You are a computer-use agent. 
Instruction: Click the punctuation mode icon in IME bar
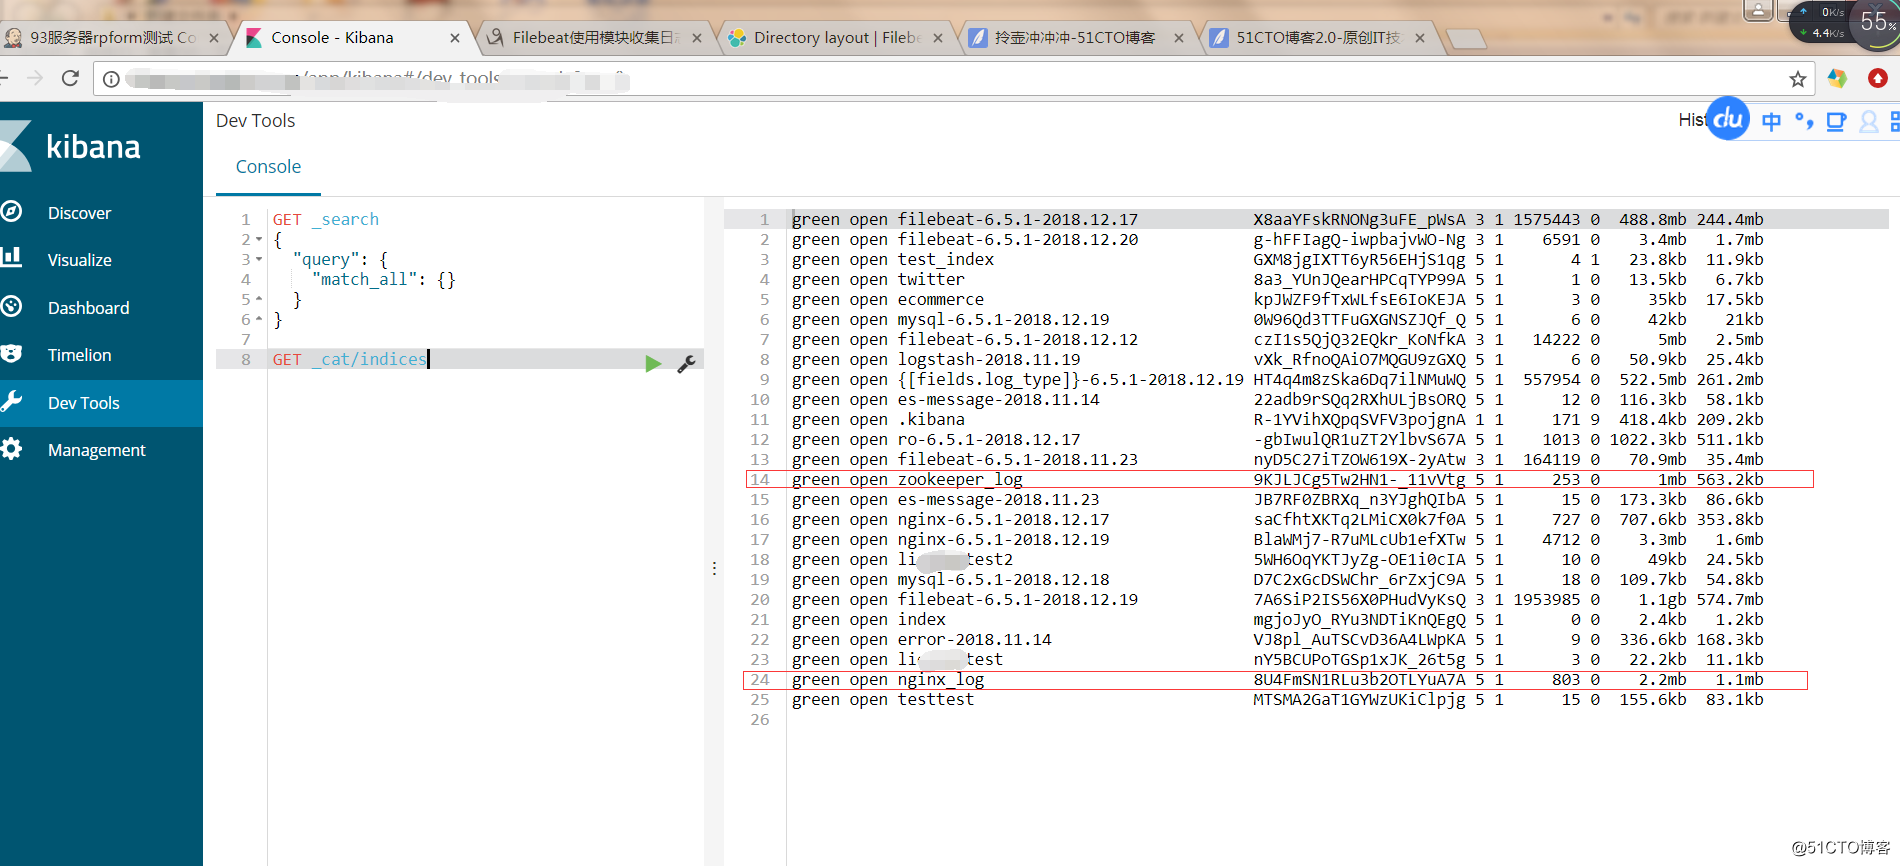[x=1804, y=122]
